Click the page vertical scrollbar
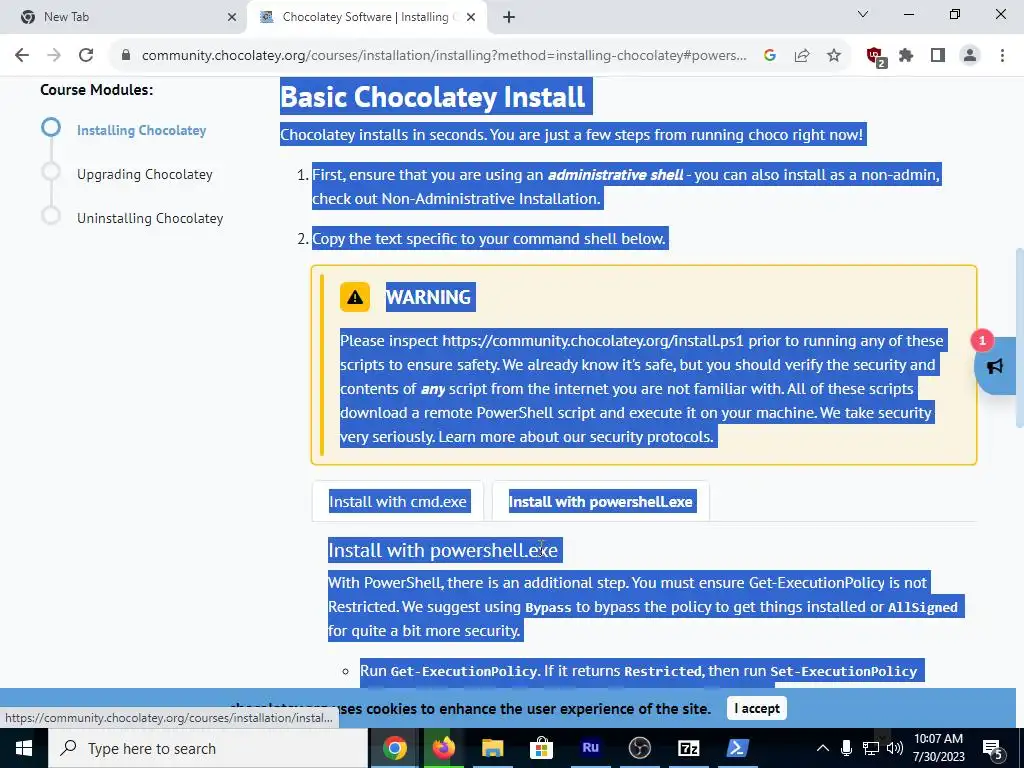This screenshot has width=1024, height=768. [1019, 338]
